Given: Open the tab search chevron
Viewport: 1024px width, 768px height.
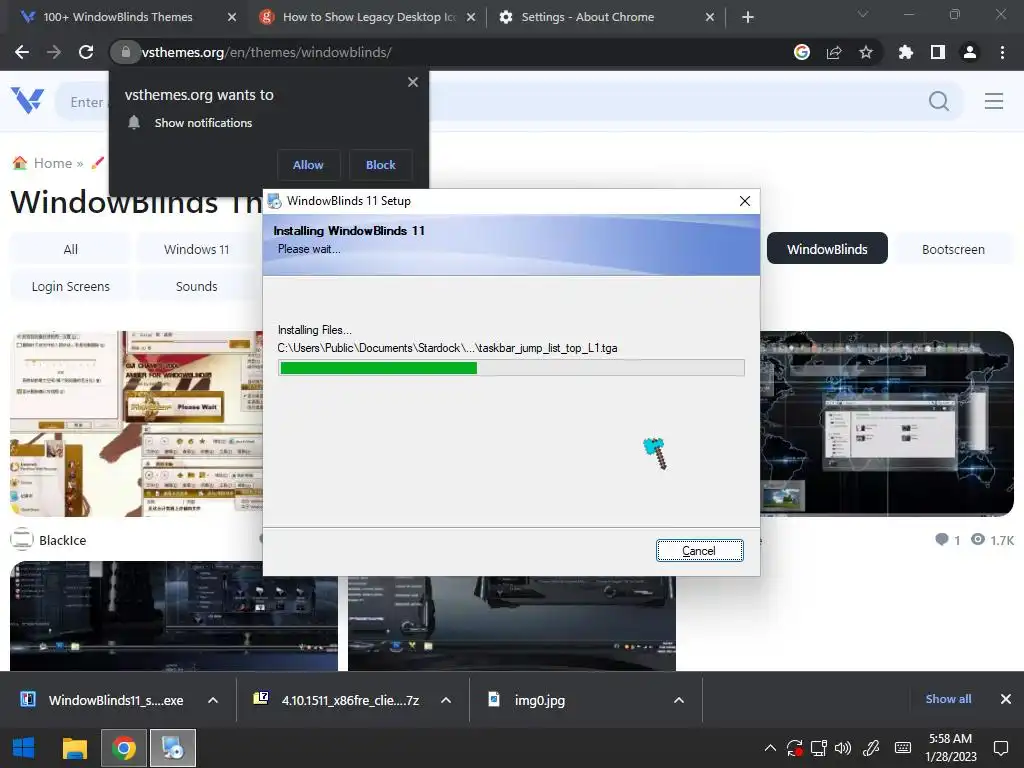Looking at the screenshot, I should 863,14.
